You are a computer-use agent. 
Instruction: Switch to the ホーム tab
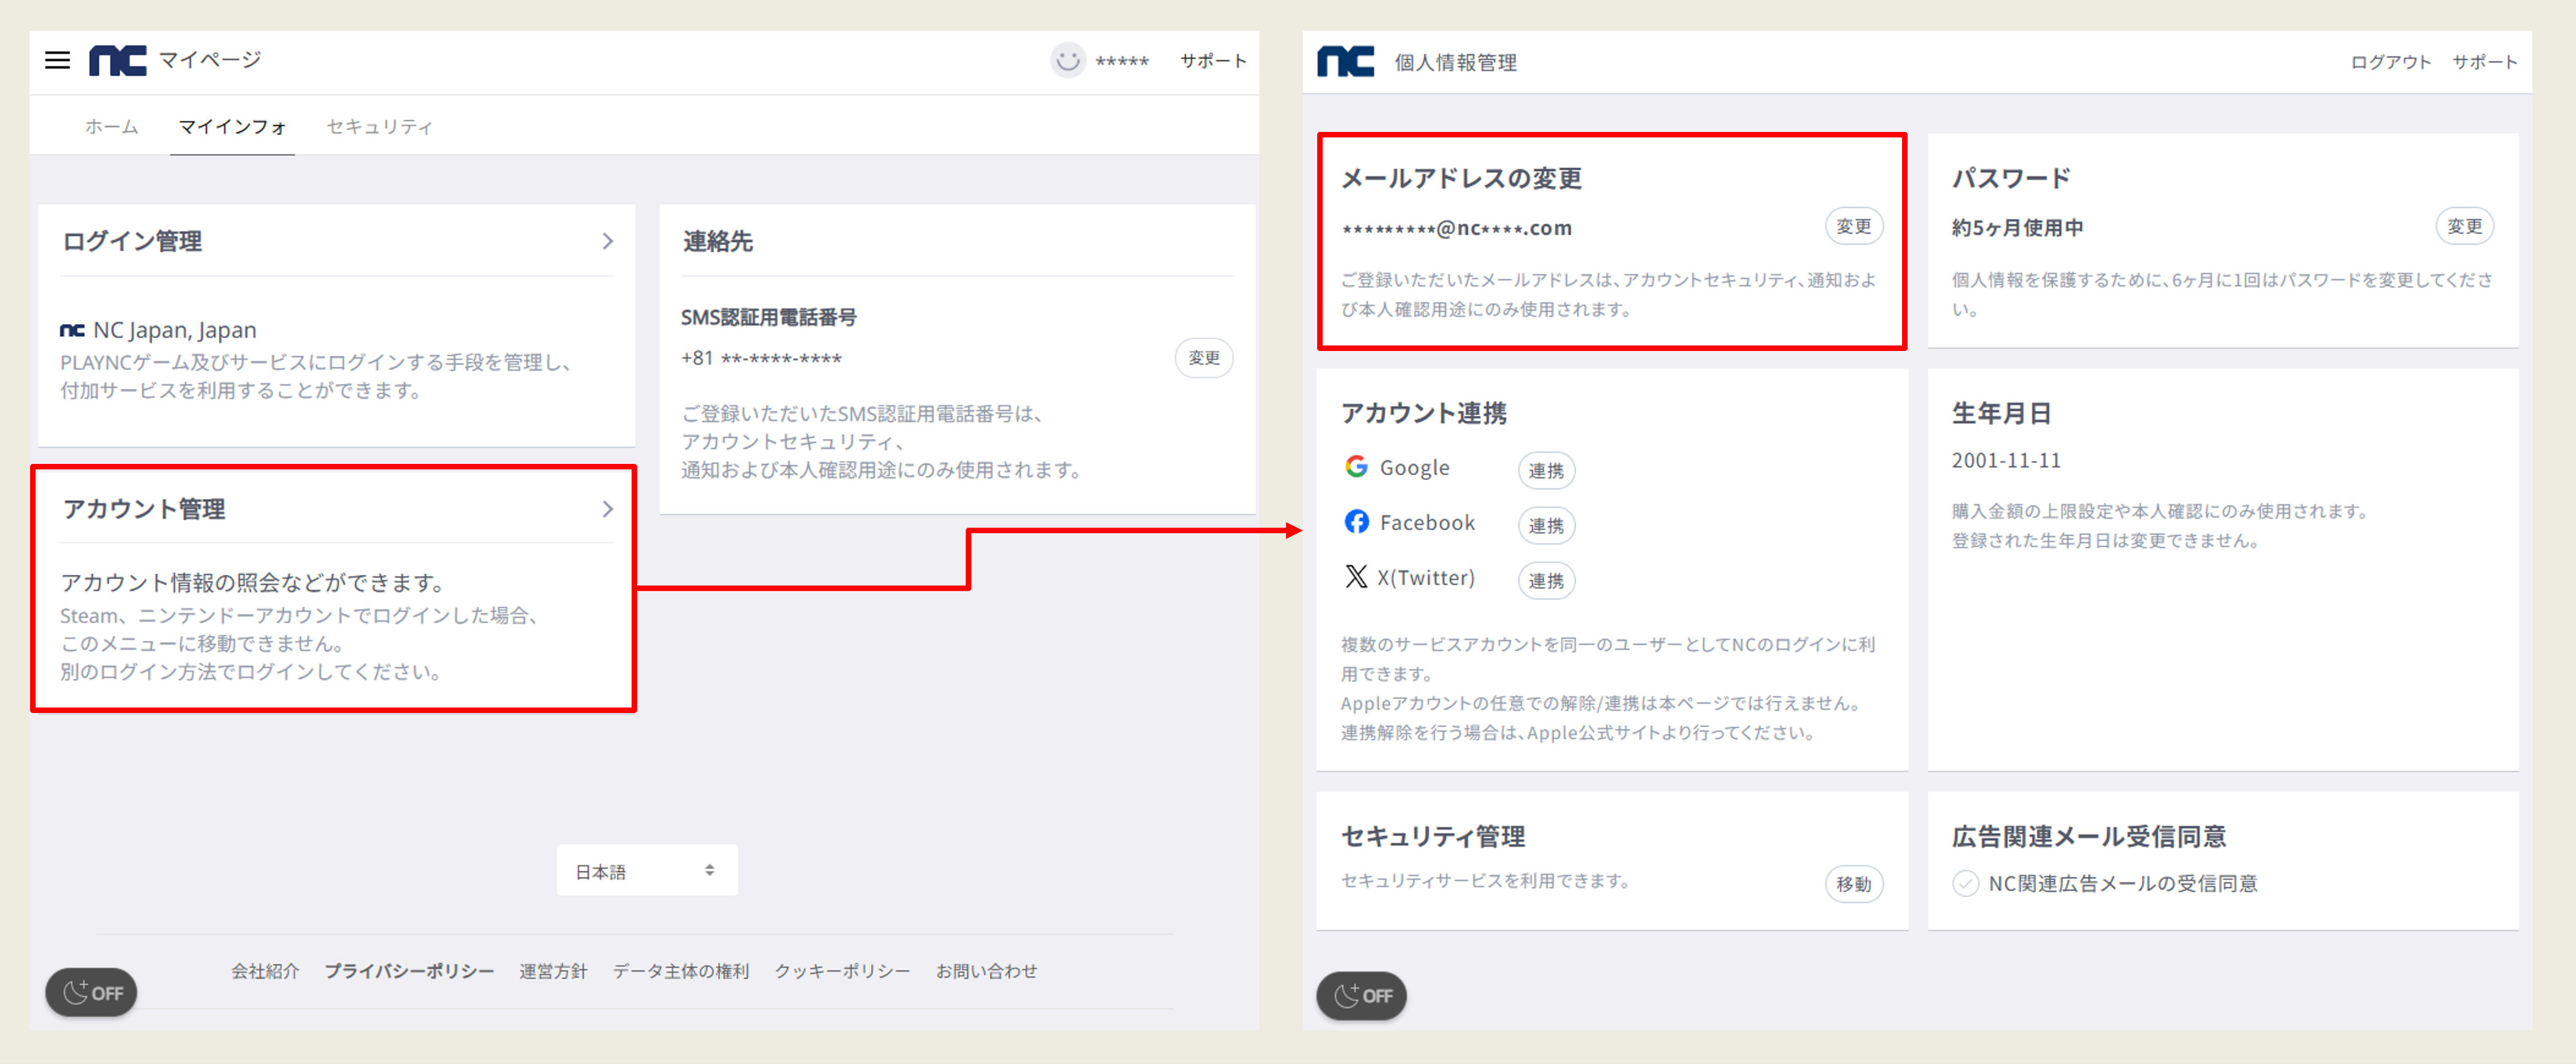point(111,127)
